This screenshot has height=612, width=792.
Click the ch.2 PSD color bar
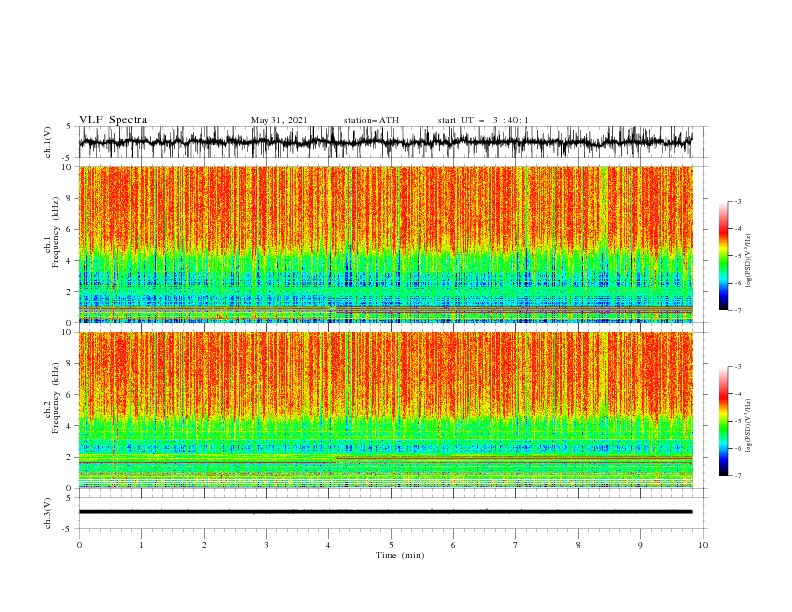coord(723,421)
